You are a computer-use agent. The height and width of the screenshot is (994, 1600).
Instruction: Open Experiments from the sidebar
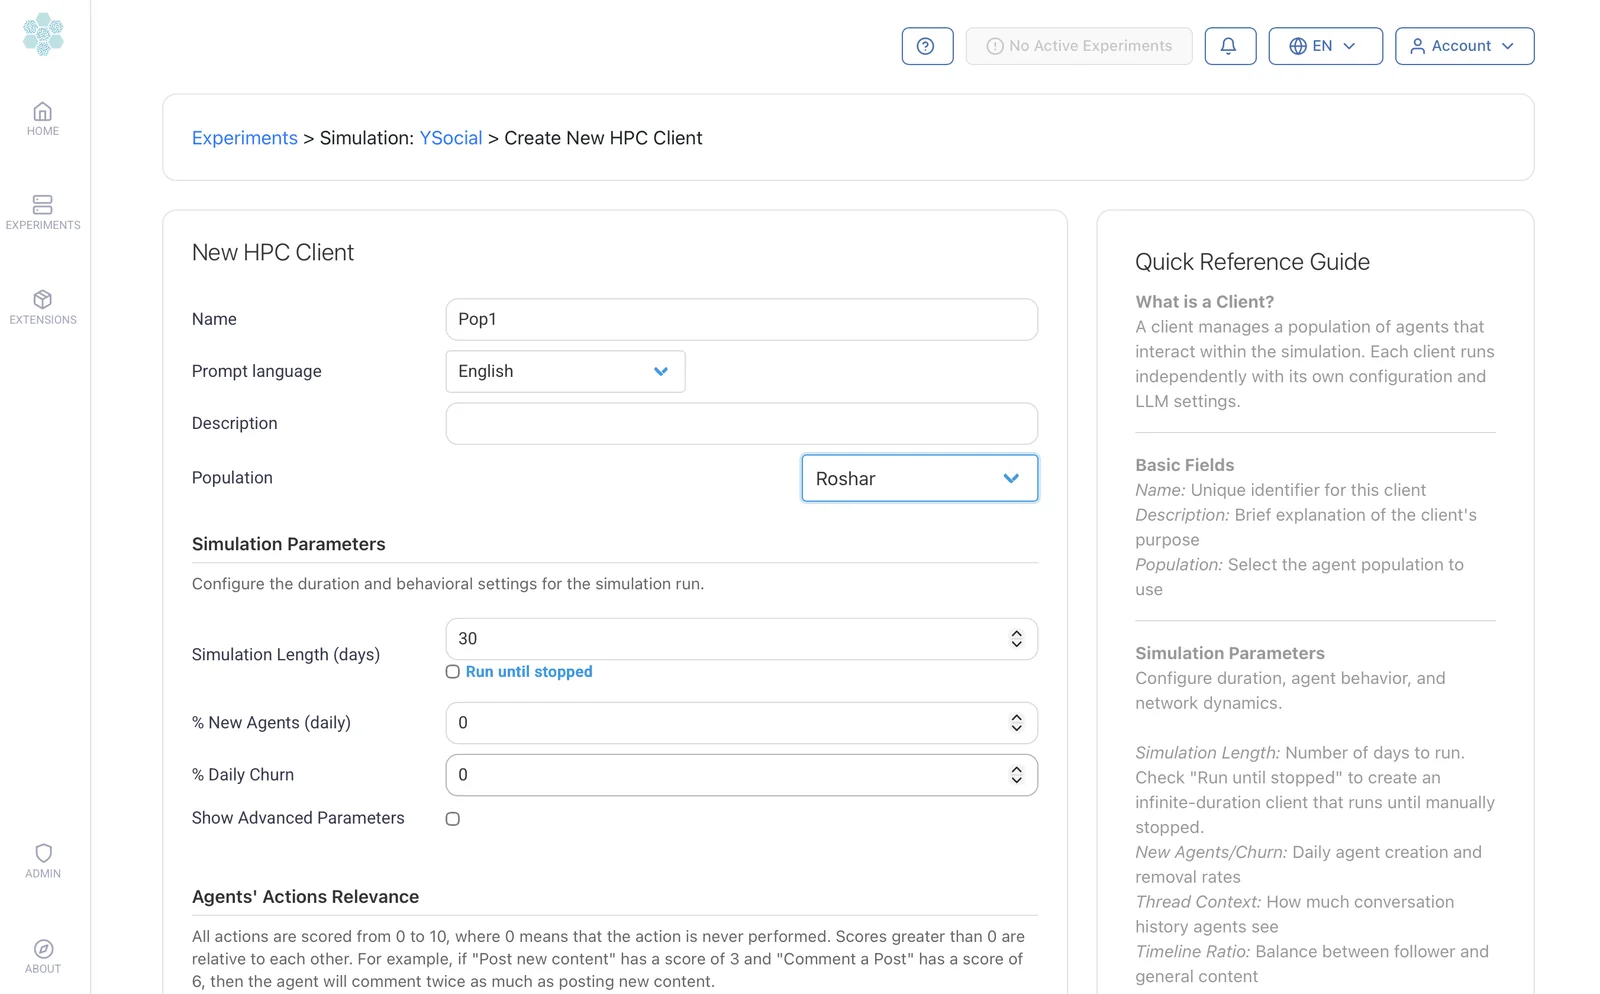point(43,213)
